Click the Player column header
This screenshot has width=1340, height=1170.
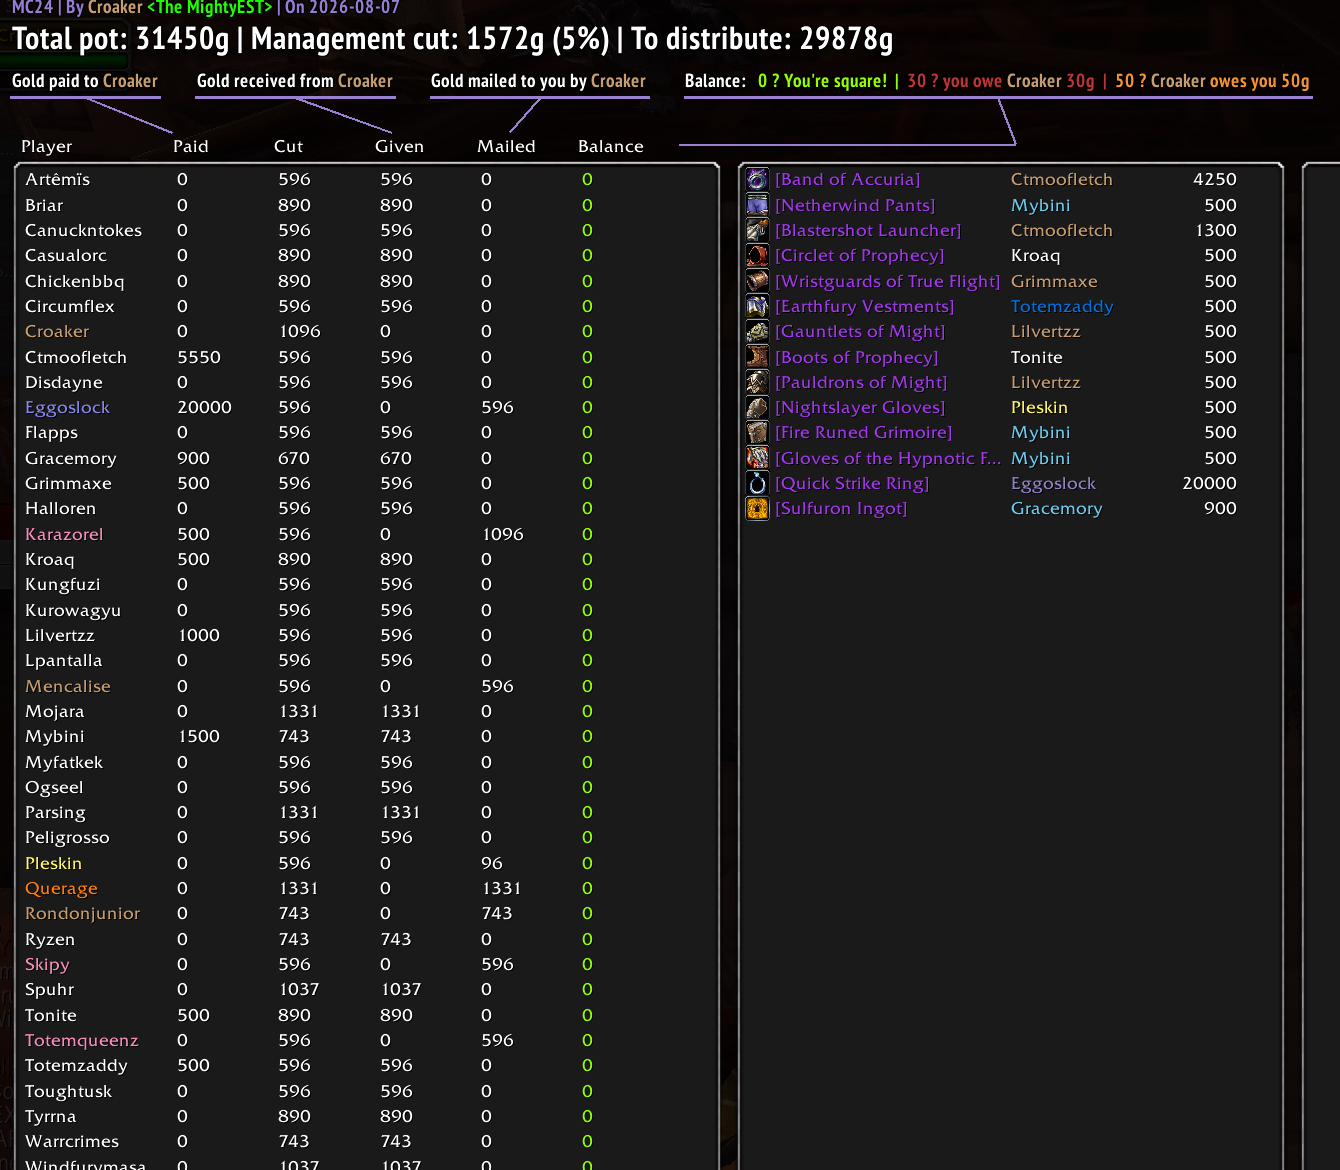coord(47,146)
